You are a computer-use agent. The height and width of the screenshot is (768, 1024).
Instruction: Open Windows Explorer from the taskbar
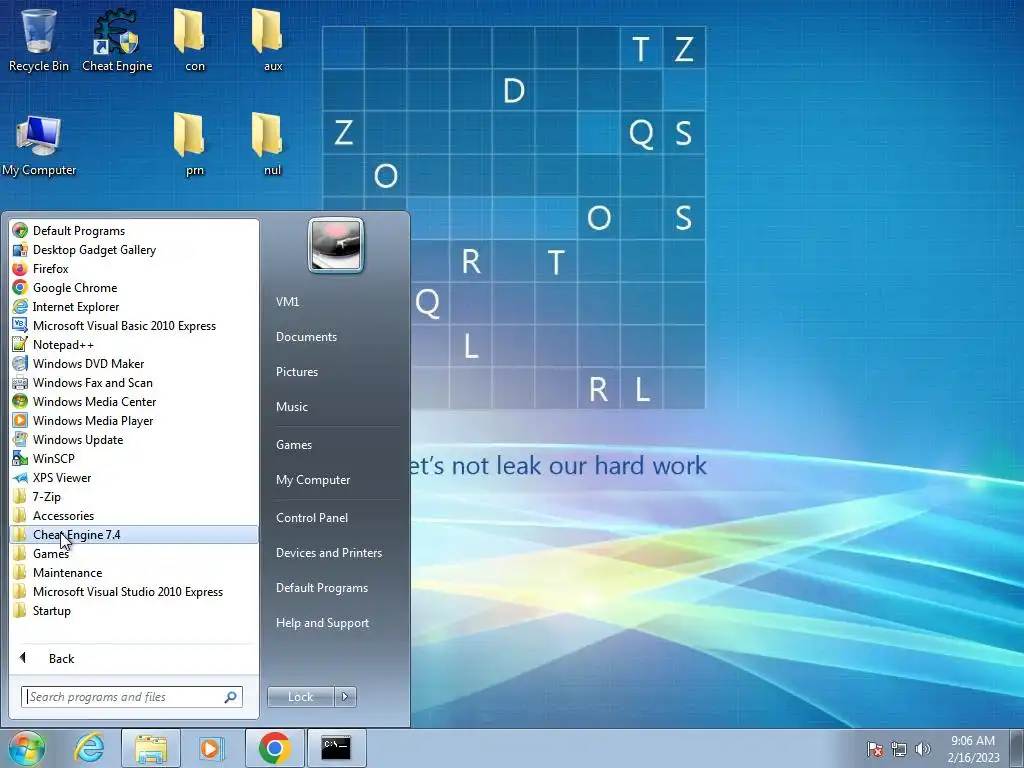click(150, 748)
